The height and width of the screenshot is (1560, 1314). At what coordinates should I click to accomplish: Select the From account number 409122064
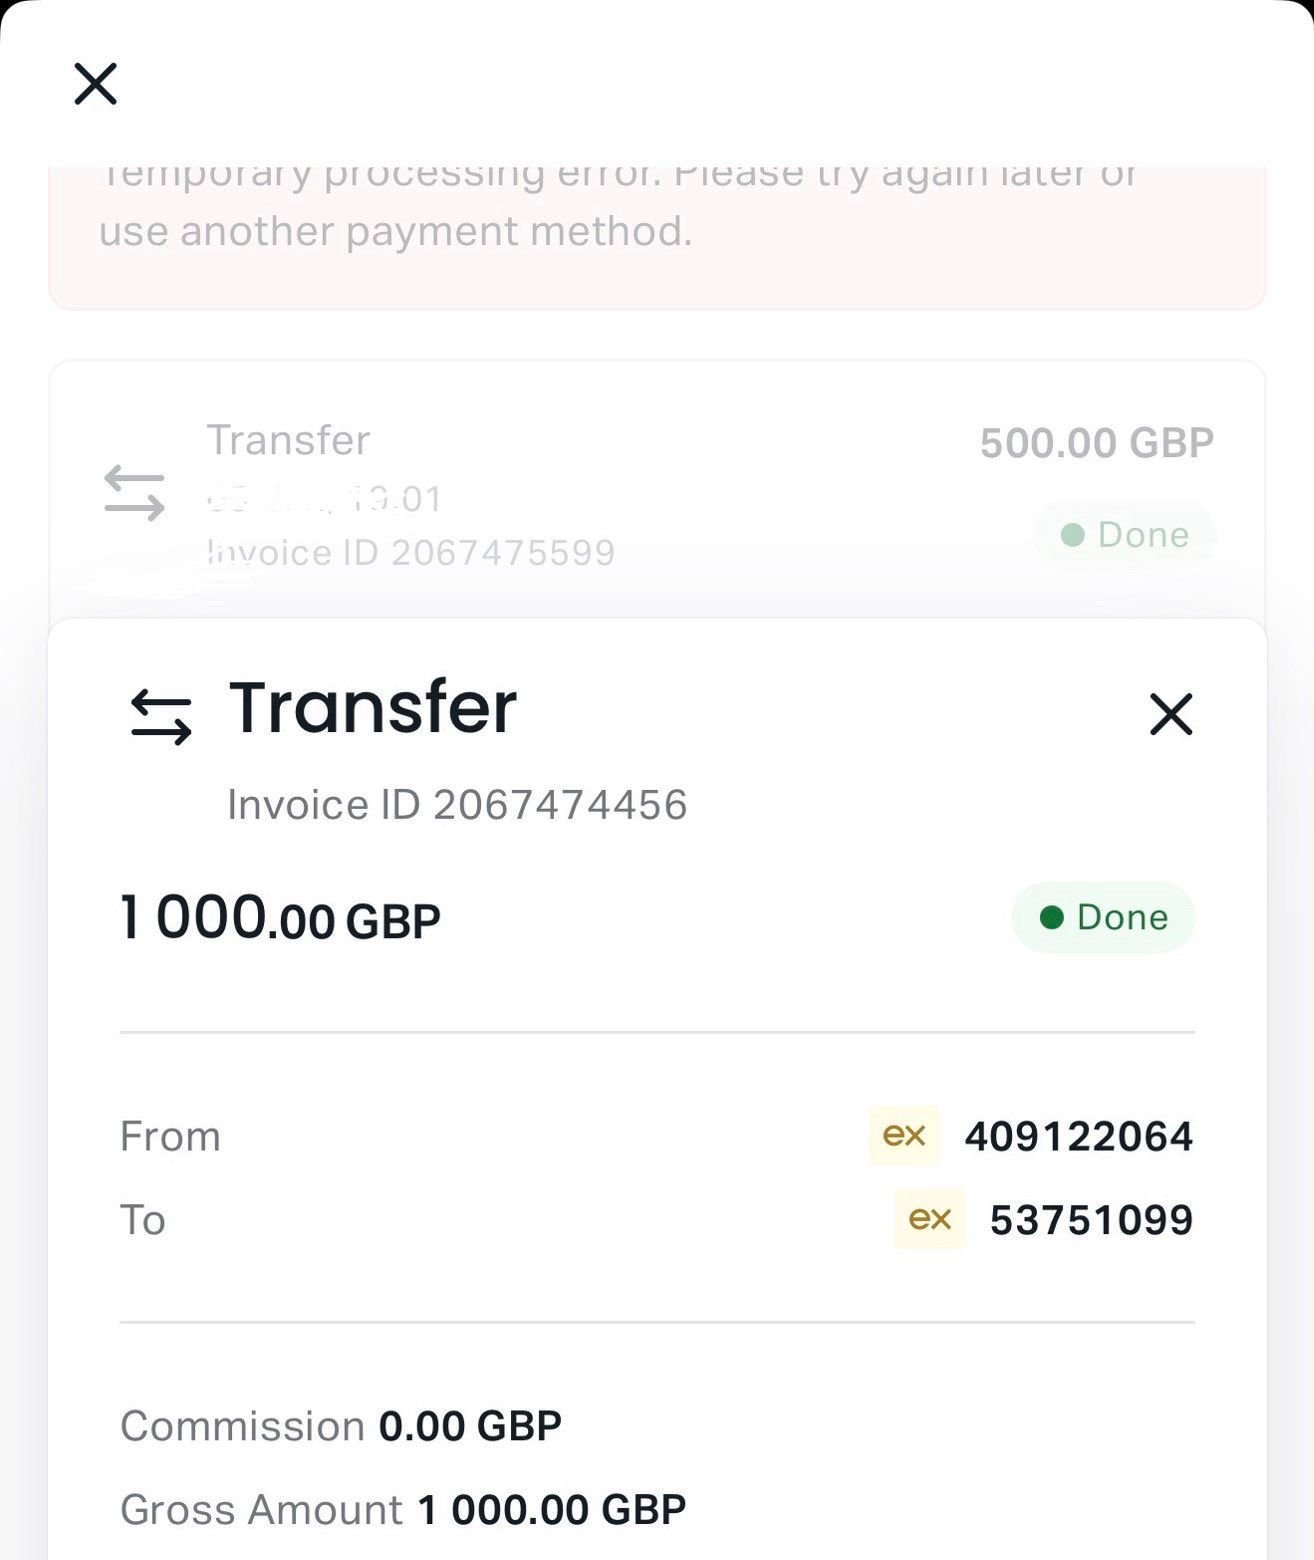[x=1078, y=1137]
